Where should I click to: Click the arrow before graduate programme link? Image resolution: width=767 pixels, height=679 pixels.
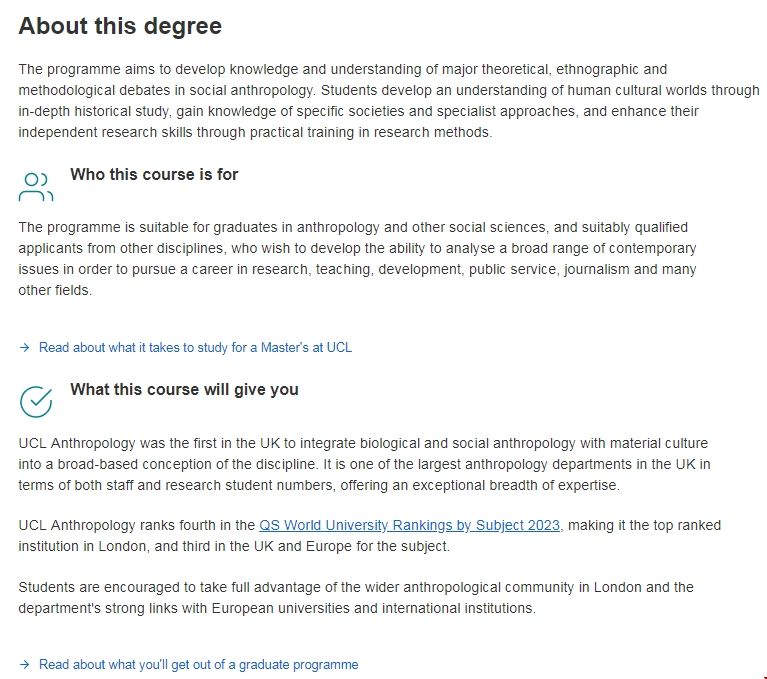coord(25,664)
